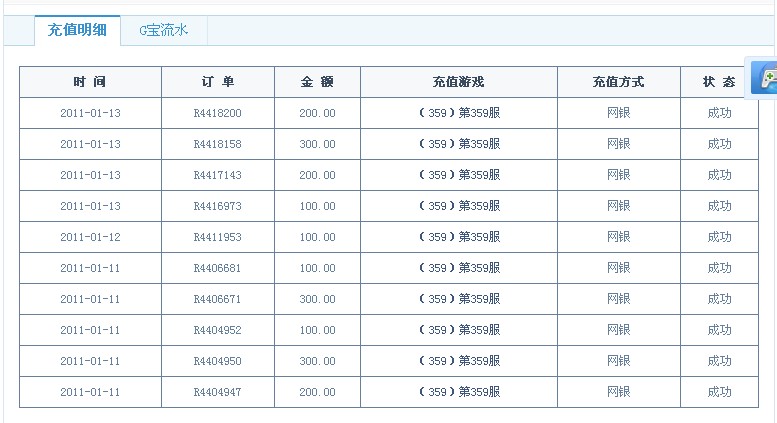This screenshot has height=423, width=777.
Task: Select order number R4404950
Action: click(218, 361)
